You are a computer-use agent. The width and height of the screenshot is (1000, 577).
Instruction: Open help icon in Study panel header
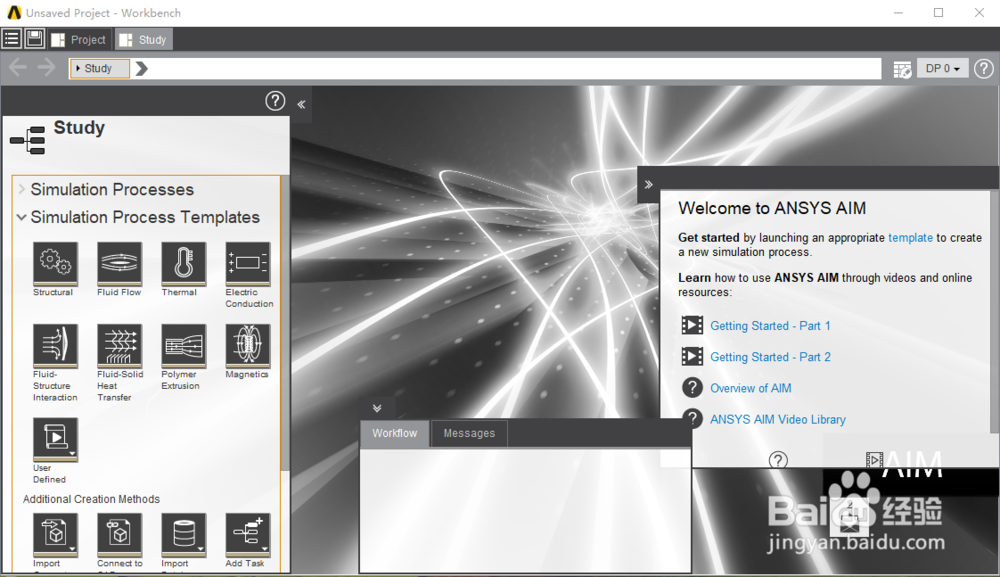pyautogui.click(x=275, y=101)
